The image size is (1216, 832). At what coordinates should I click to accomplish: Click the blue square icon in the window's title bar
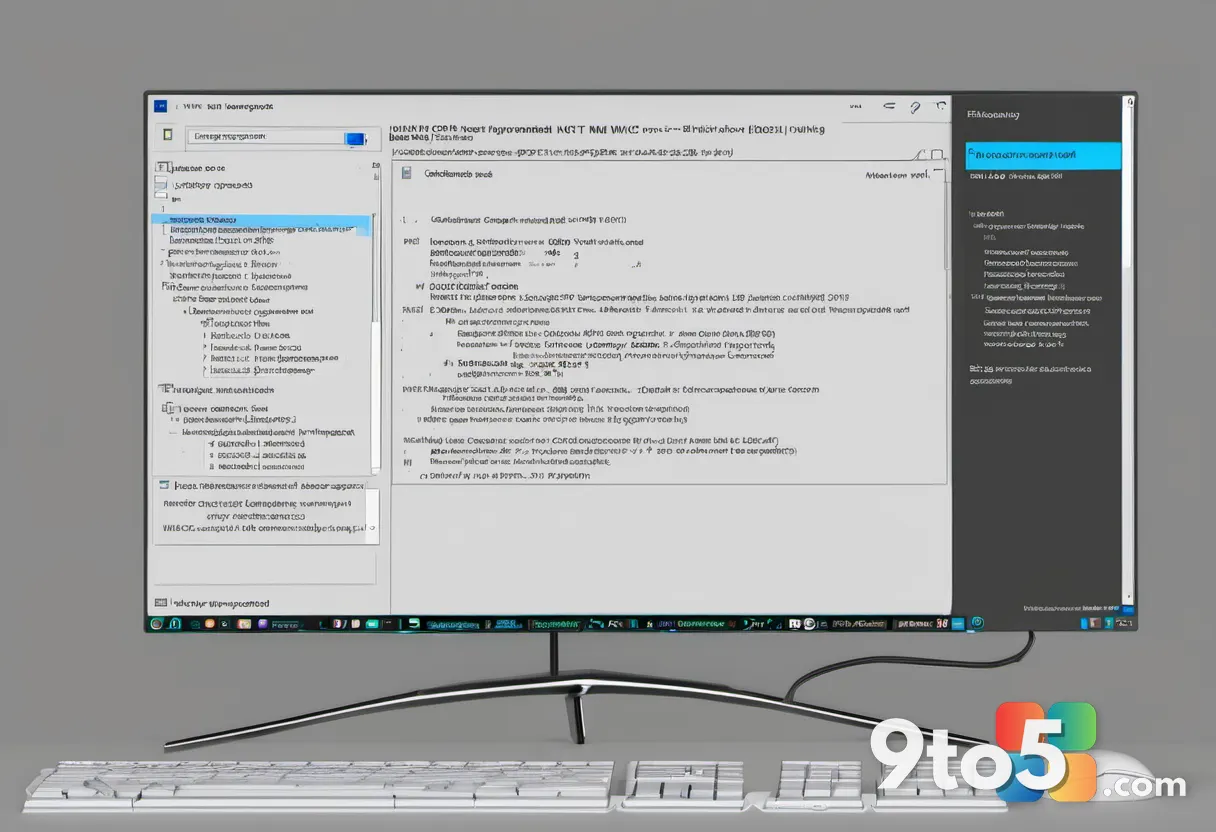click(159, 106)
